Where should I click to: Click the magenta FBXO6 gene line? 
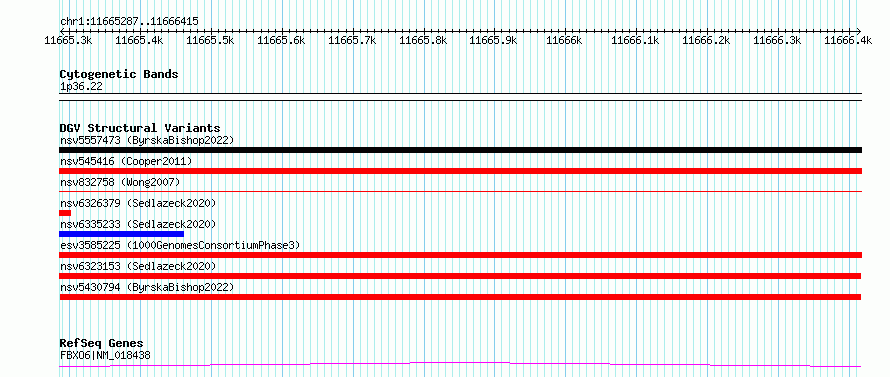point(460,365)
